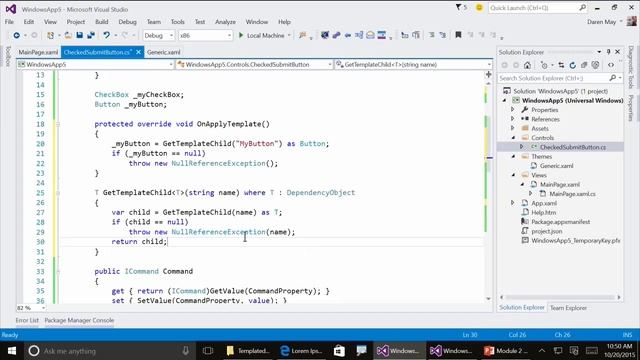Select project.json in Solution Explorer
640x360 pixels.
click(547, 231)
